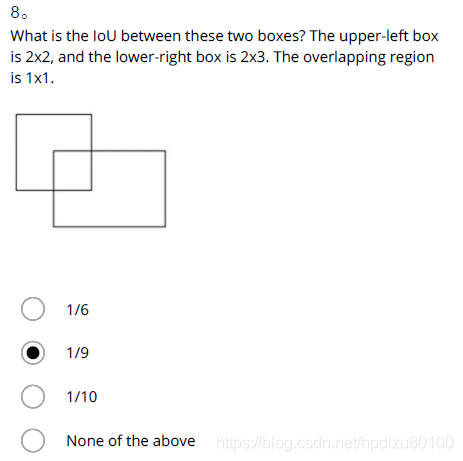
Task: Choose the 1/10 radio button
Action: pos(33,397)
